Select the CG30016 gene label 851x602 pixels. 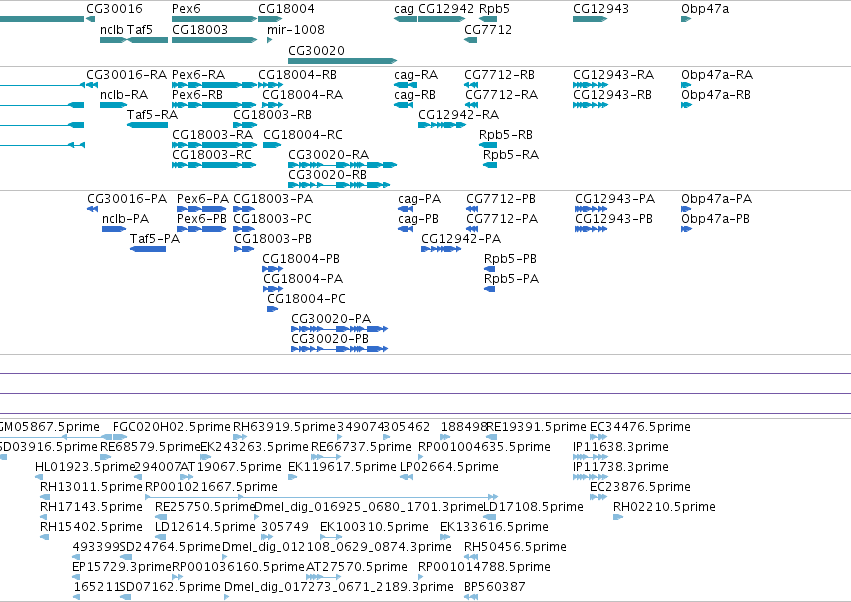click(x=114, y=9)
